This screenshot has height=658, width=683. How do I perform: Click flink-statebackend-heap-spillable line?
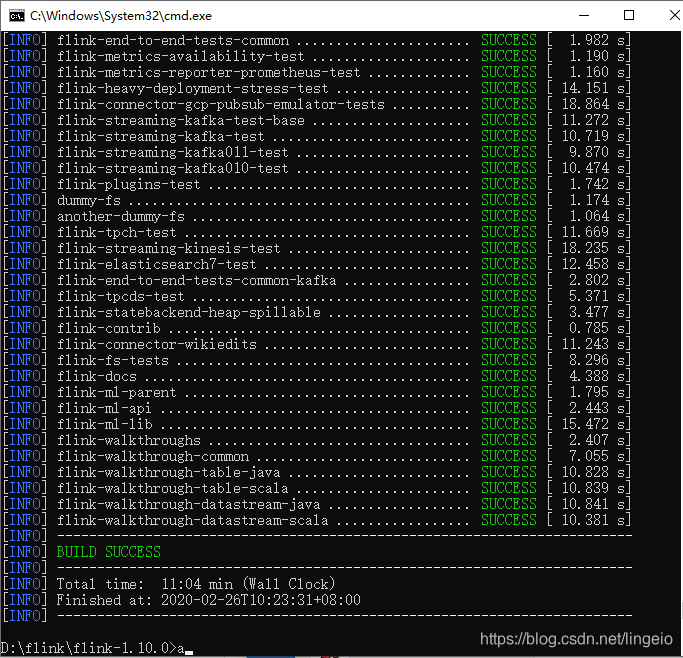click(317, 313)
